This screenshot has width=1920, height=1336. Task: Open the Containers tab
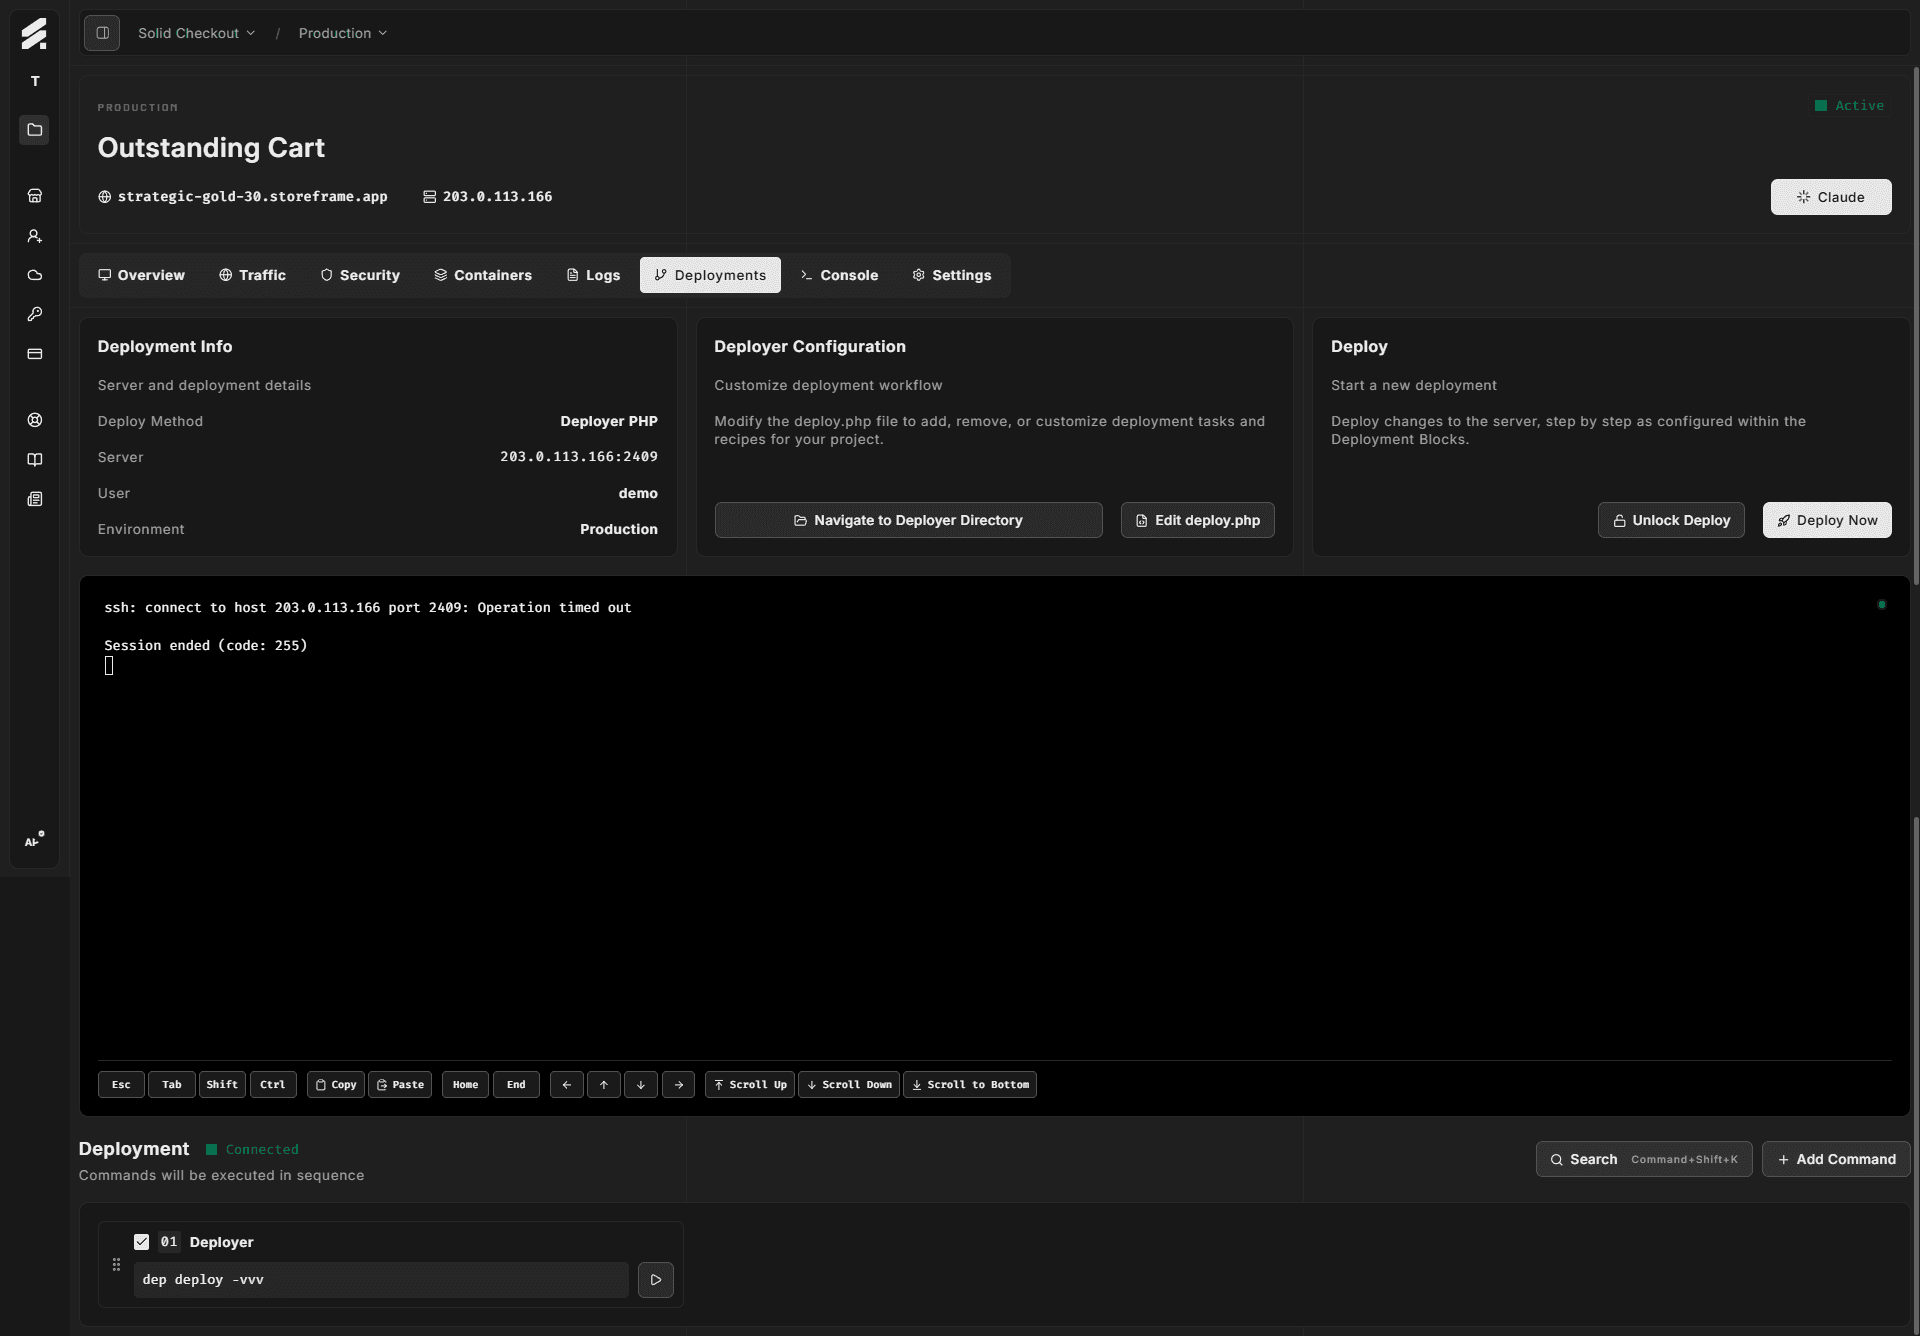tap(483, 275)
